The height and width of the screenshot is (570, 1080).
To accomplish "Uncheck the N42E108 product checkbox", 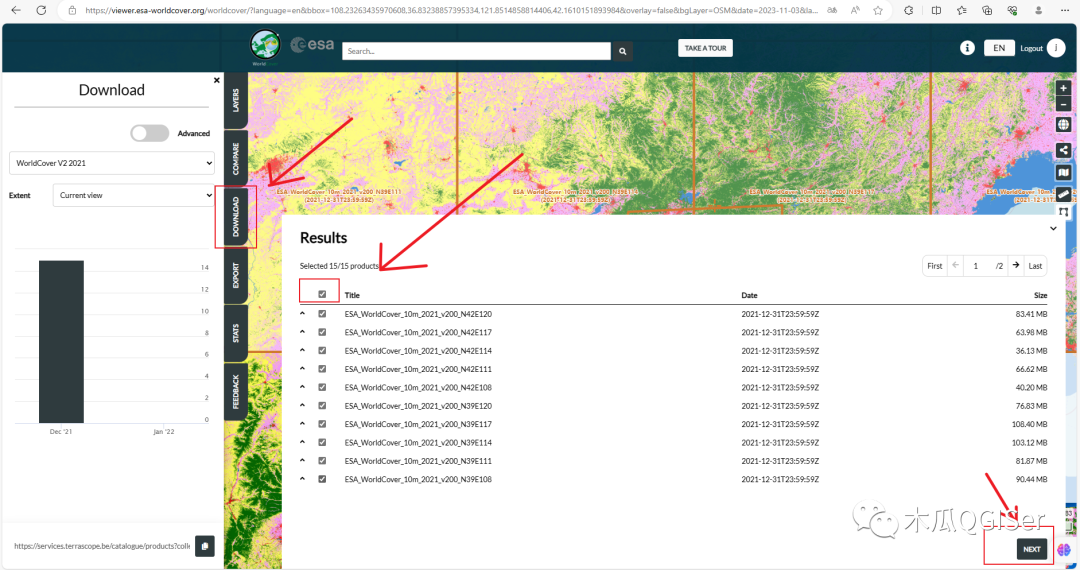I will (x=322, y=387).
